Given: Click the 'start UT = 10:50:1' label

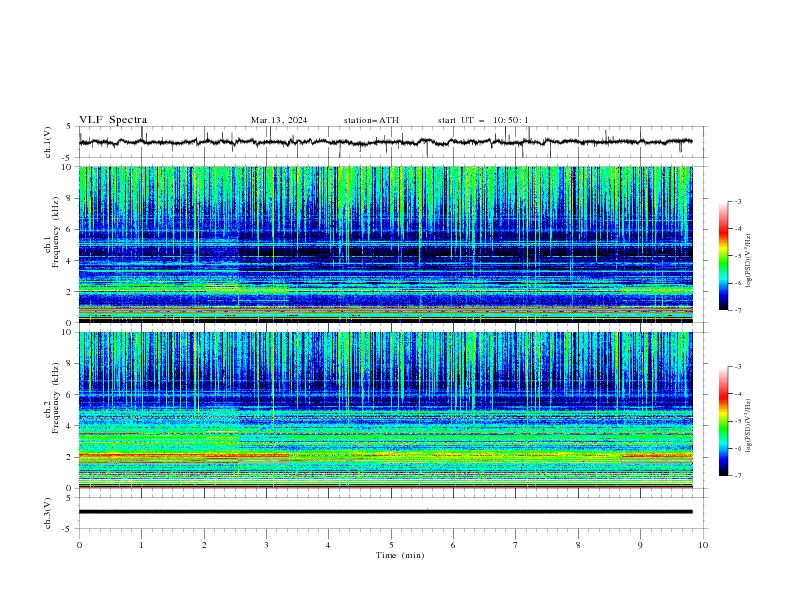Looking at the screenshot, I should tap(483, 120).
